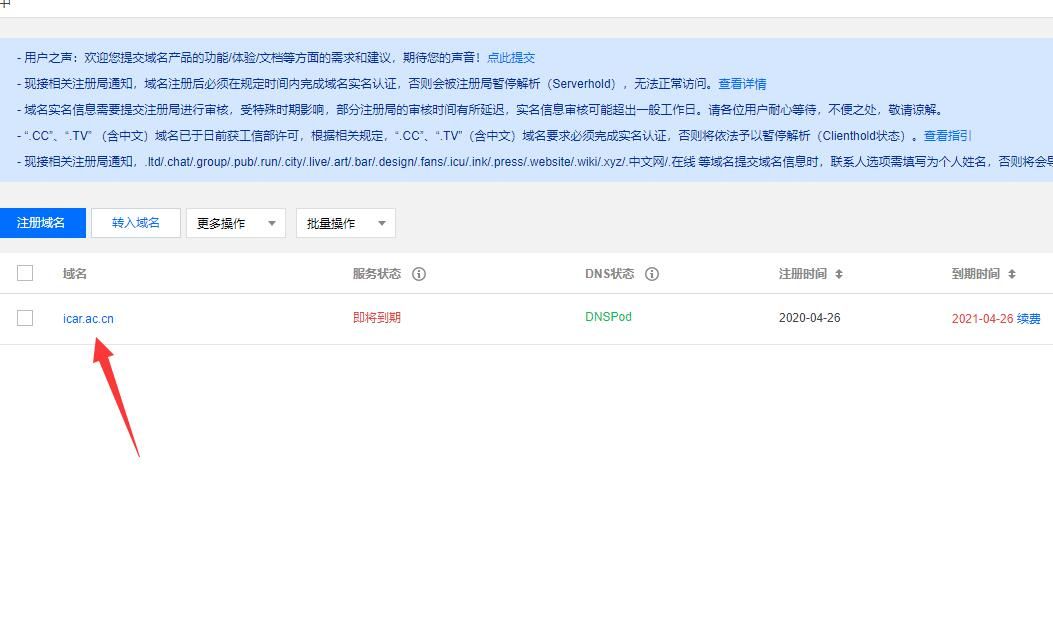
Task: Open the green DNSPod link
Action: coord(608,317)
